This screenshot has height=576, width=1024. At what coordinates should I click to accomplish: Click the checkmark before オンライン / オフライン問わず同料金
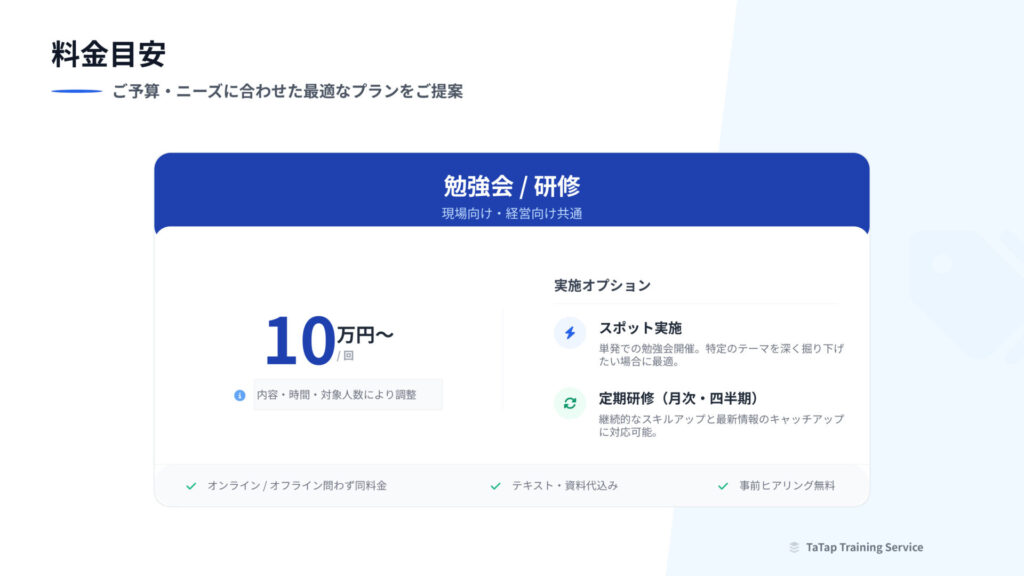191,486
